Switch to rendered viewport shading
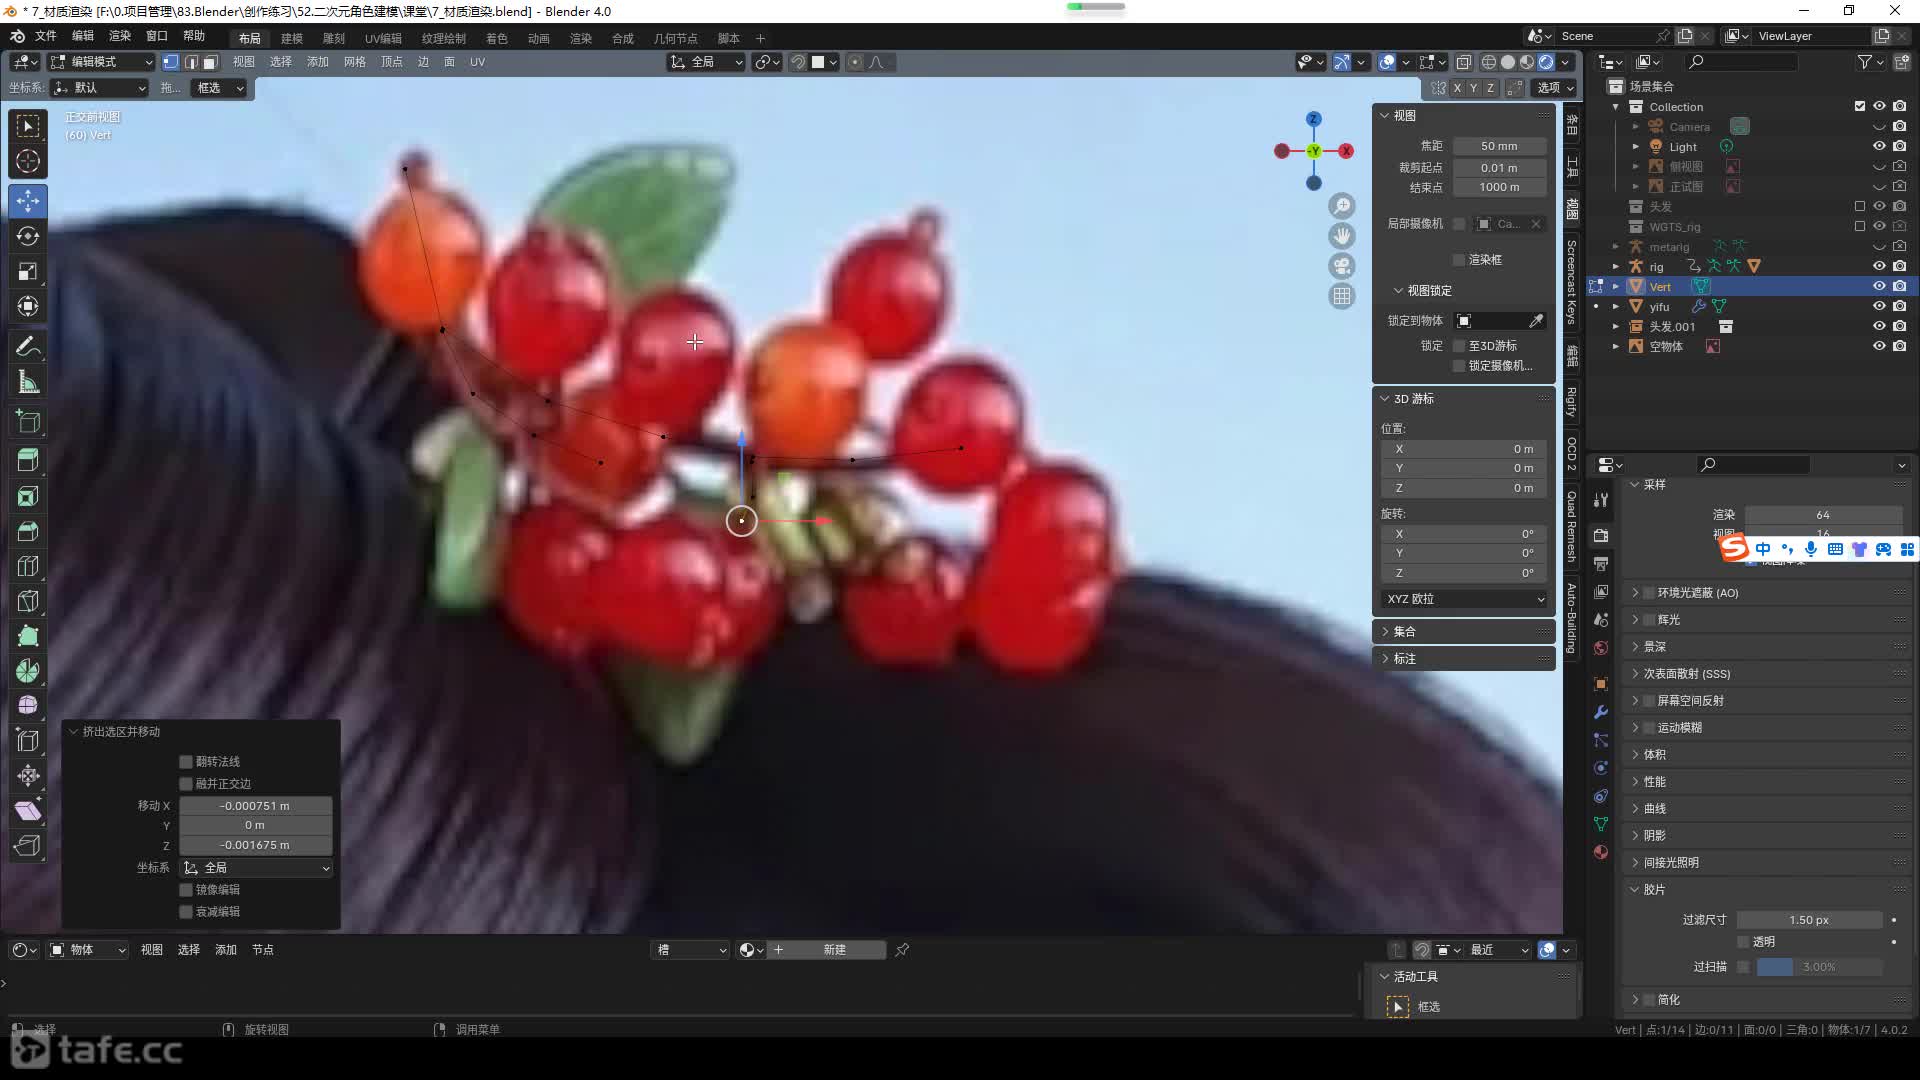 [1546, 62]
